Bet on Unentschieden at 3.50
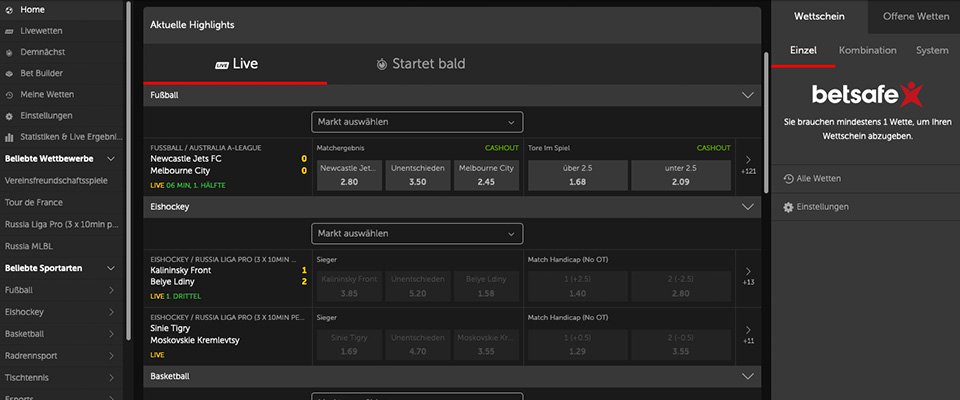 (x=418, y=175)
